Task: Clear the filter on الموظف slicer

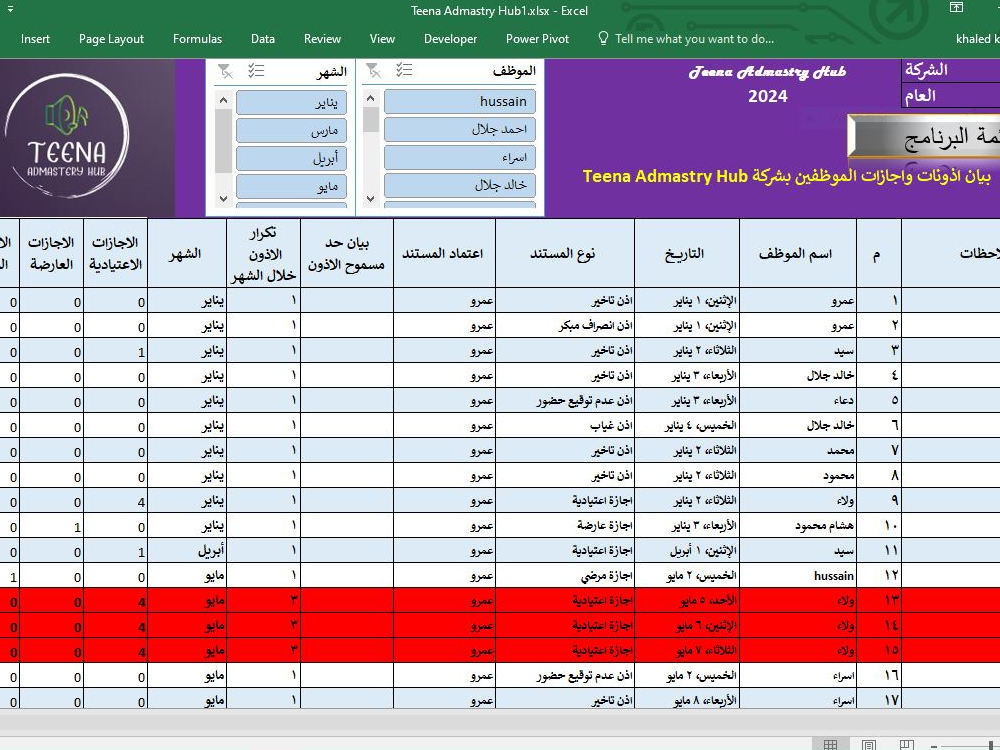Action: (373, 71)
